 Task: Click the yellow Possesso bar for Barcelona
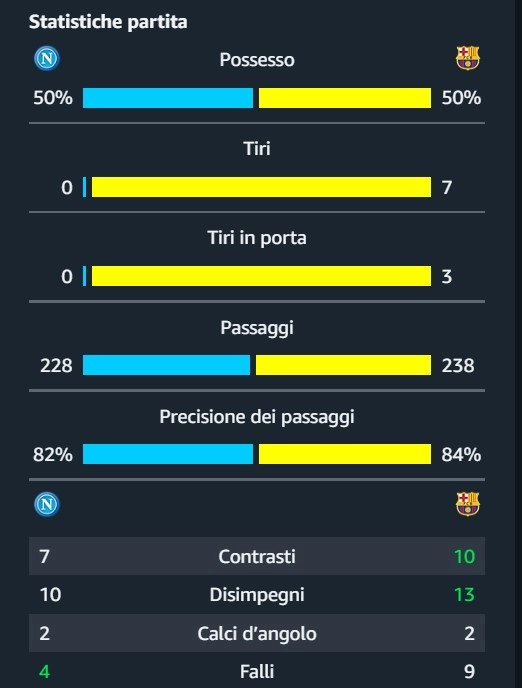(x=345, y=98)
